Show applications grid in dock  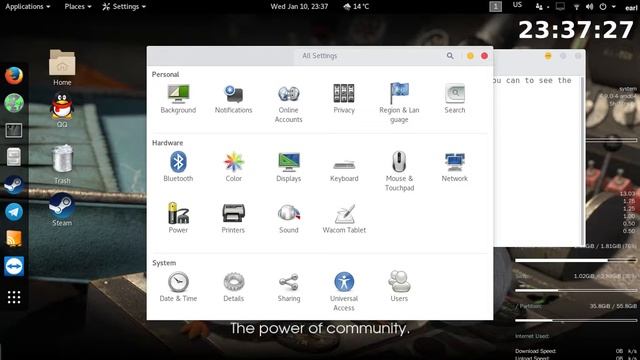pos(14,297)
